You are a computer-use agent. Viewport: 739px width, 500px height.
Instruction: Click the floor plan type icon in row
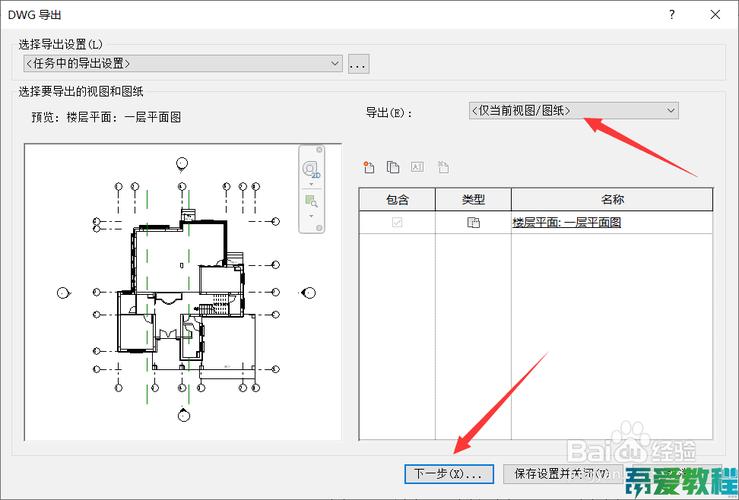(x=473, y=222)
